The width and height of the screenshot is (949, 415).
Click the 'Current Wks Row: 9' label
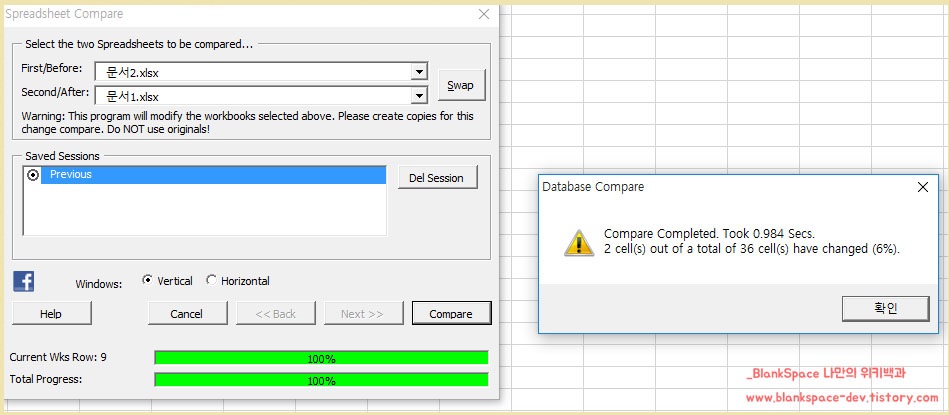58,358
